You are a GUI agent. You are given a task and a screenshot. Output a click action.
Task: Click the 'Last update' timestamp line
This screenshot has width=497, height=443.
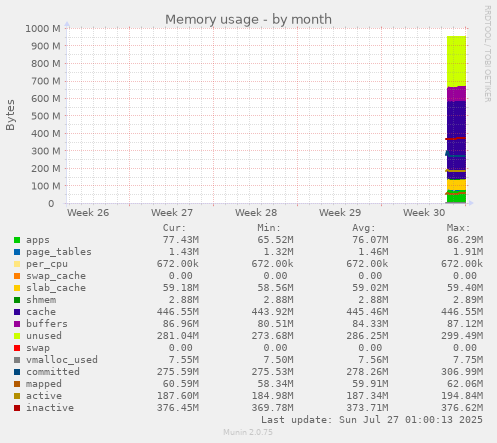tap(372, 420)
